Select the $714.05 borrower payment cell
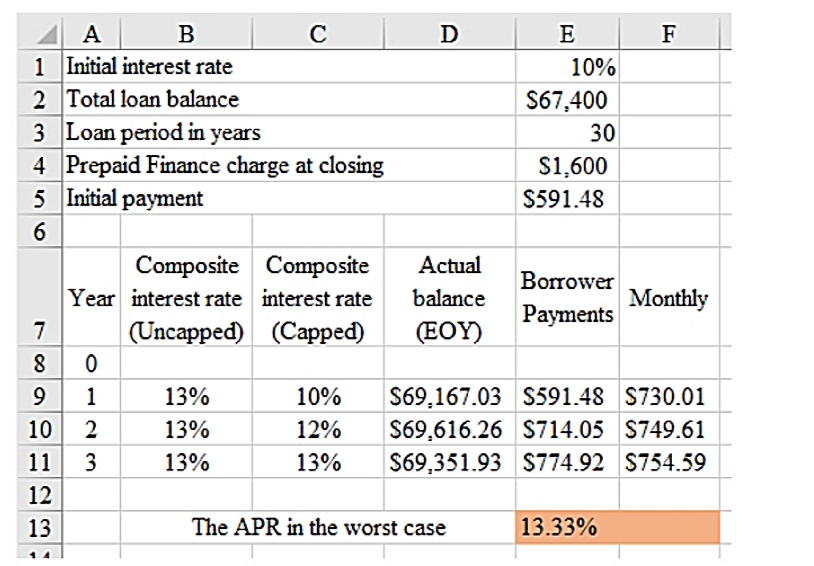This screenshot has width=814, height=566. point(565,430)
